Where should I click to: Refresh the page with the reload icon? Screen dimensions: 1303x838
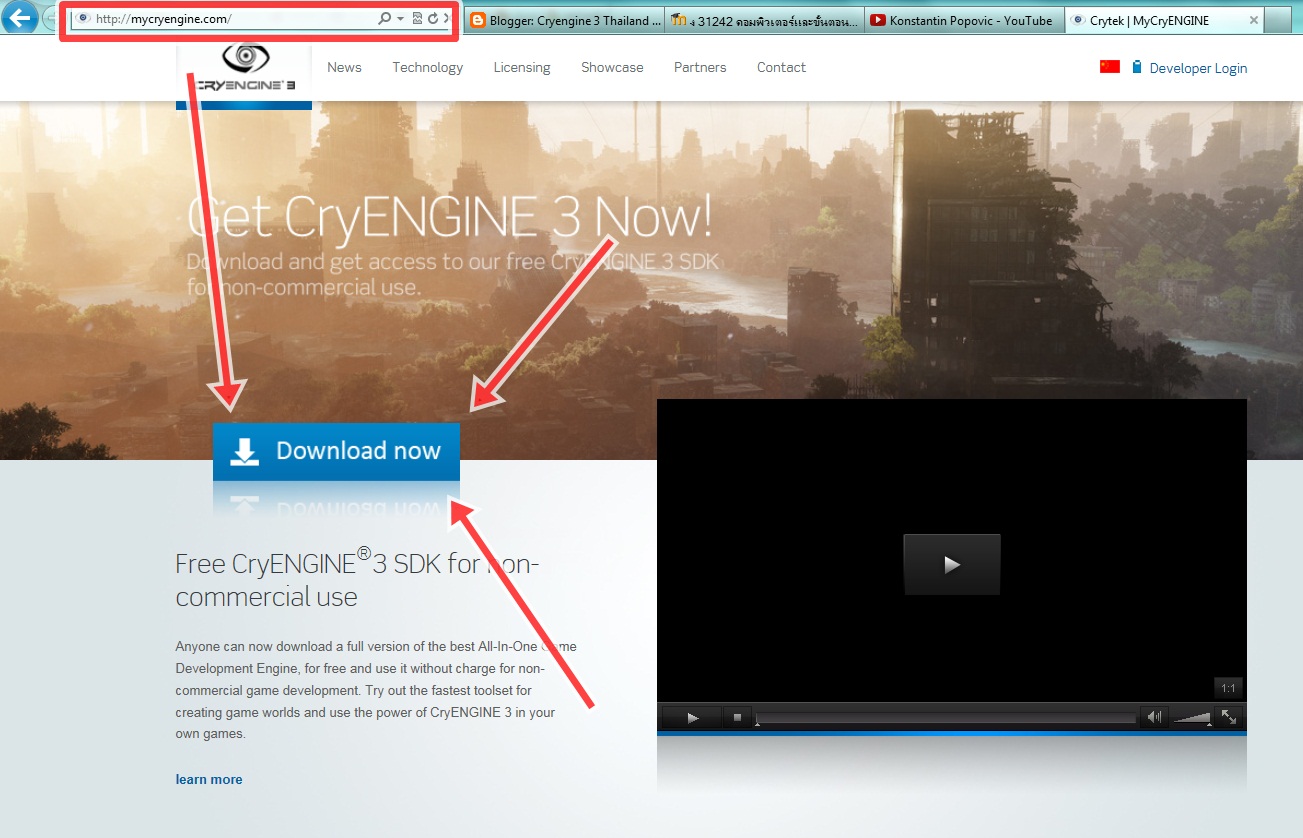tap(432, 19)
